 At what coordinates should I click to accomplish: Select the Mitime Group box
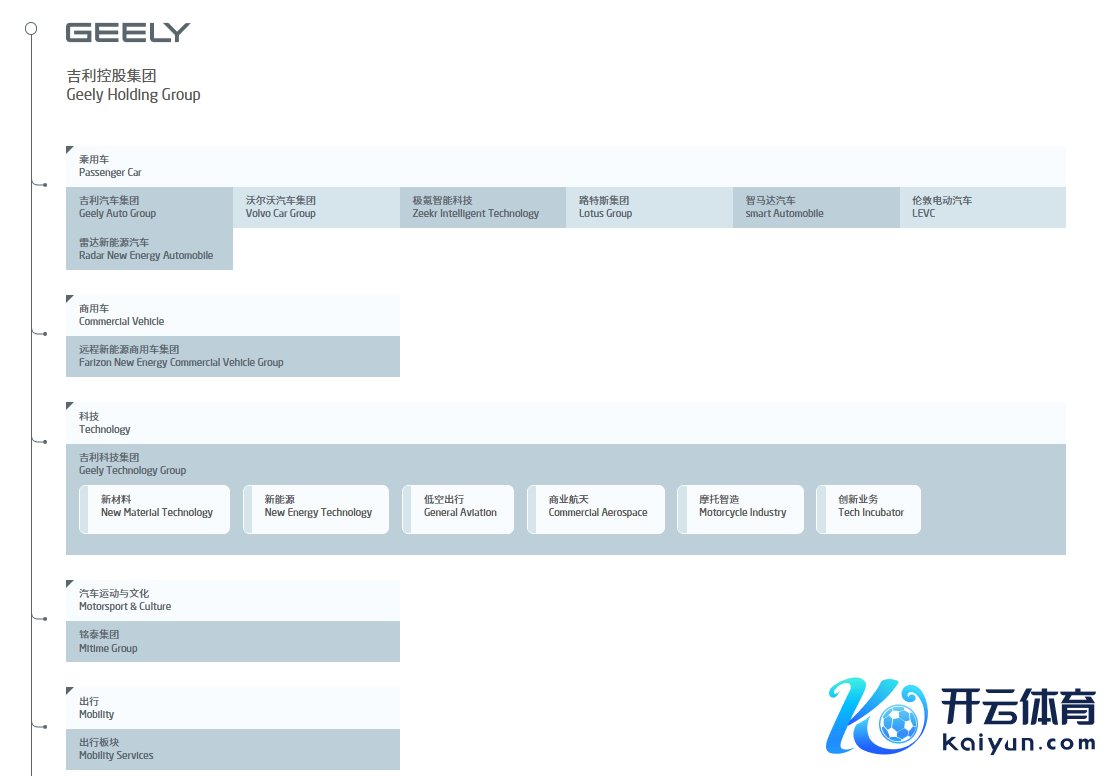233,642
